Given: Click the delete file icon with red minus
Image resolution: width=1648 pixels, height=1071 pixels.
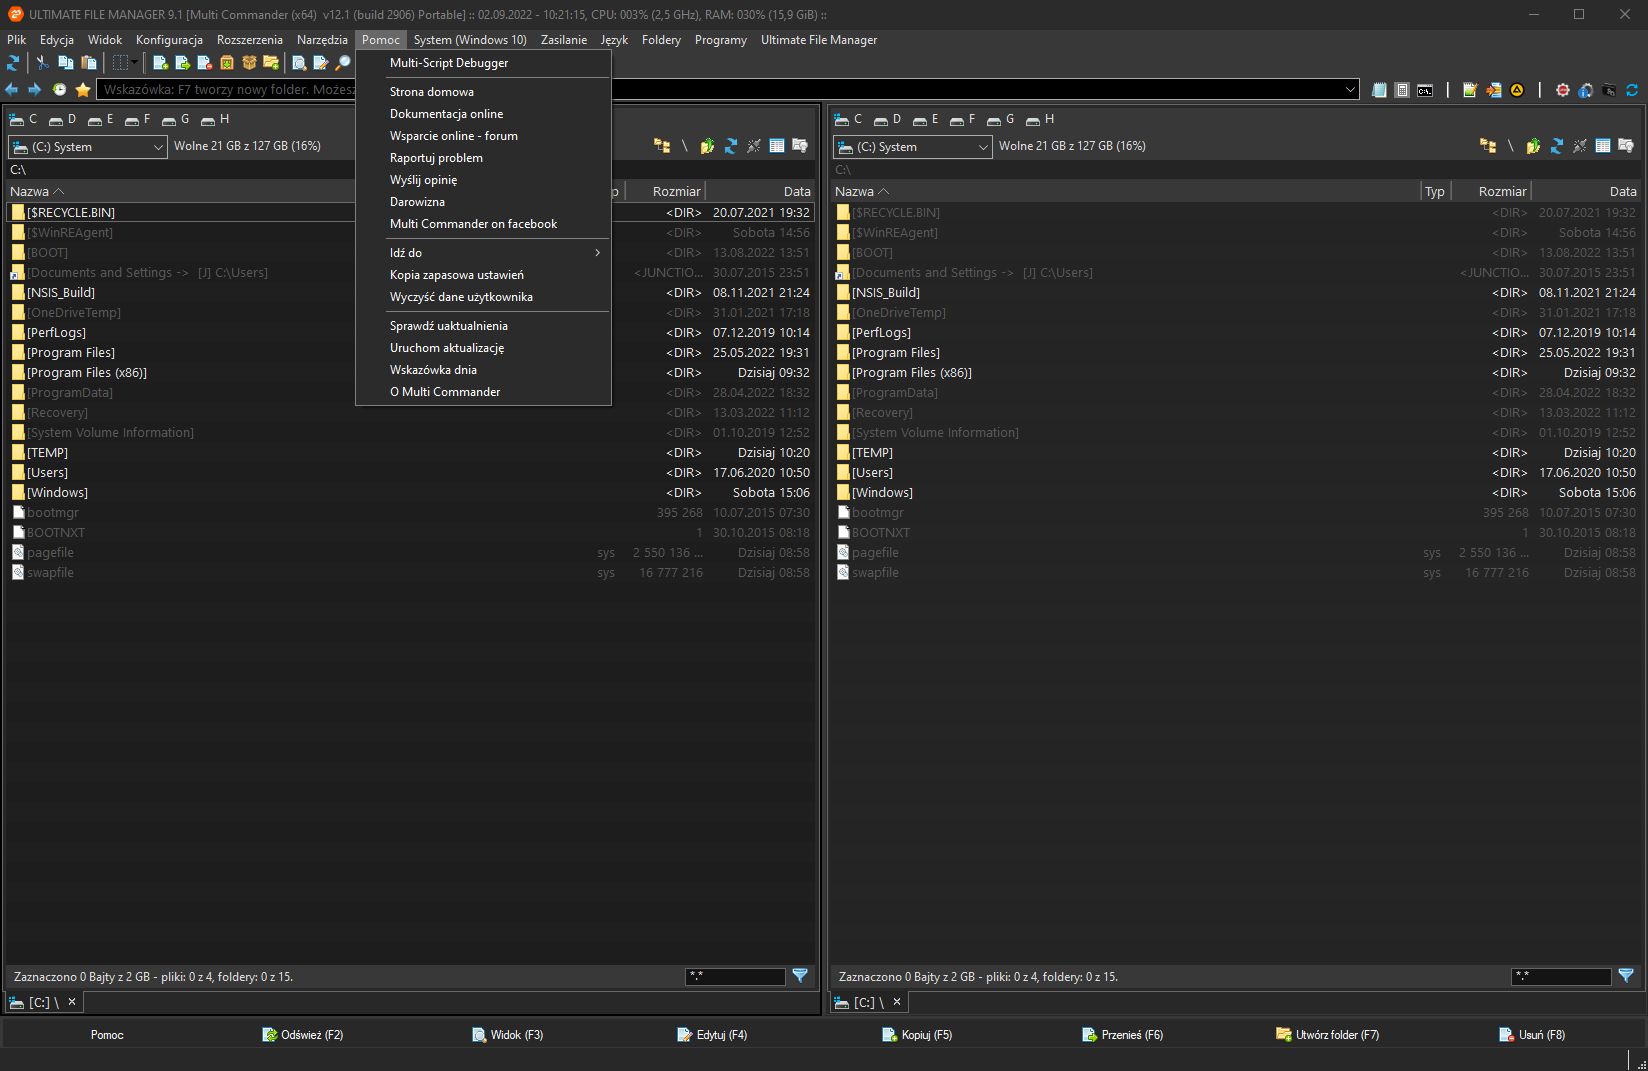Looking at the screenshot, I should (x=204, y=63).
